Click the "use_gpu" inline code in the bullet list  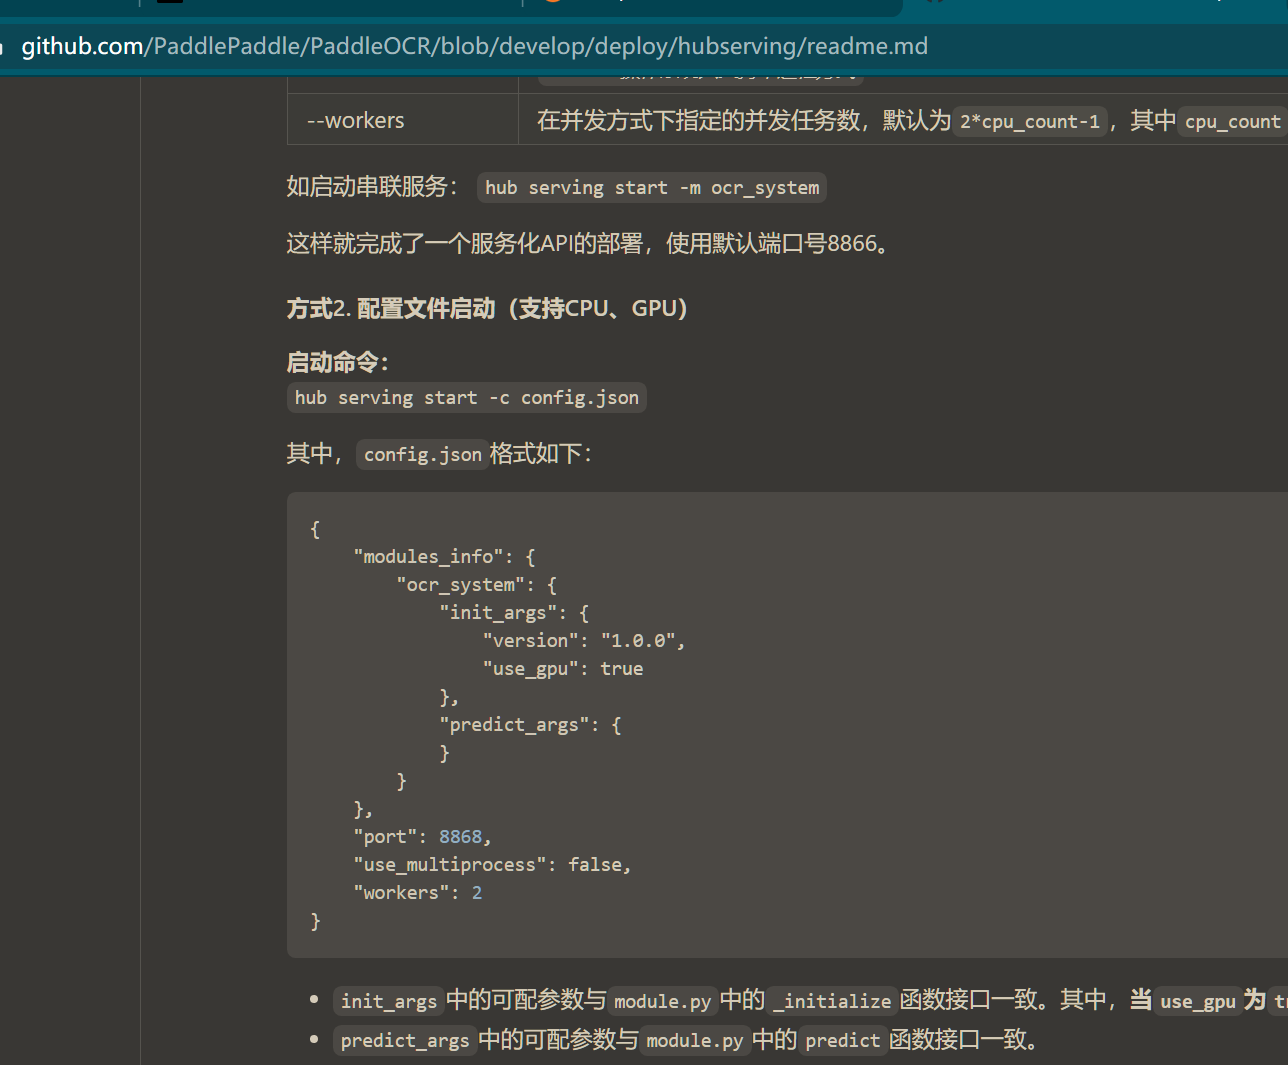[x=1197, y=1001]
